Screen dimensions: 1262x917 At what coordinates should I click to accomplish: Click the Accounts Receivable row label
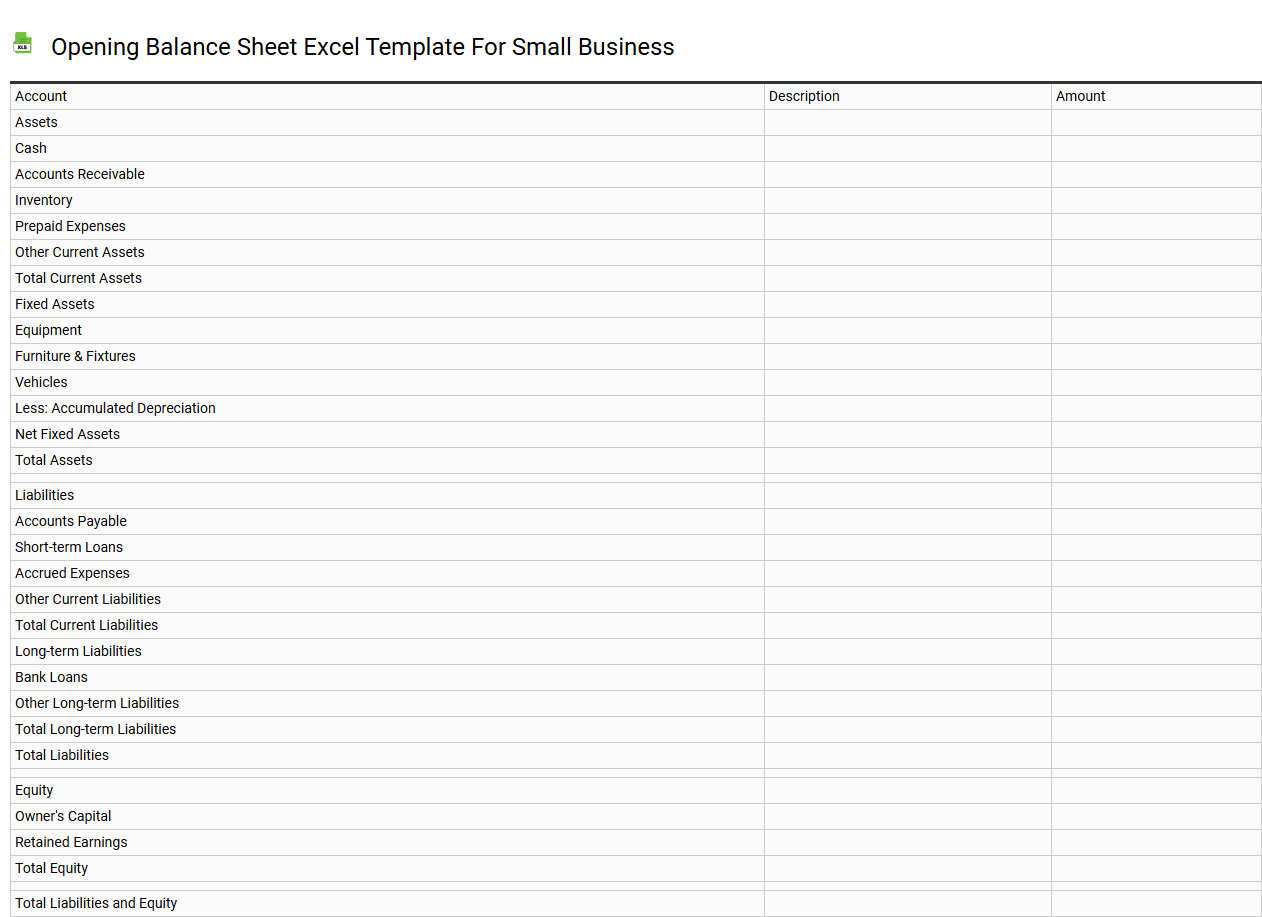(80, 174)
